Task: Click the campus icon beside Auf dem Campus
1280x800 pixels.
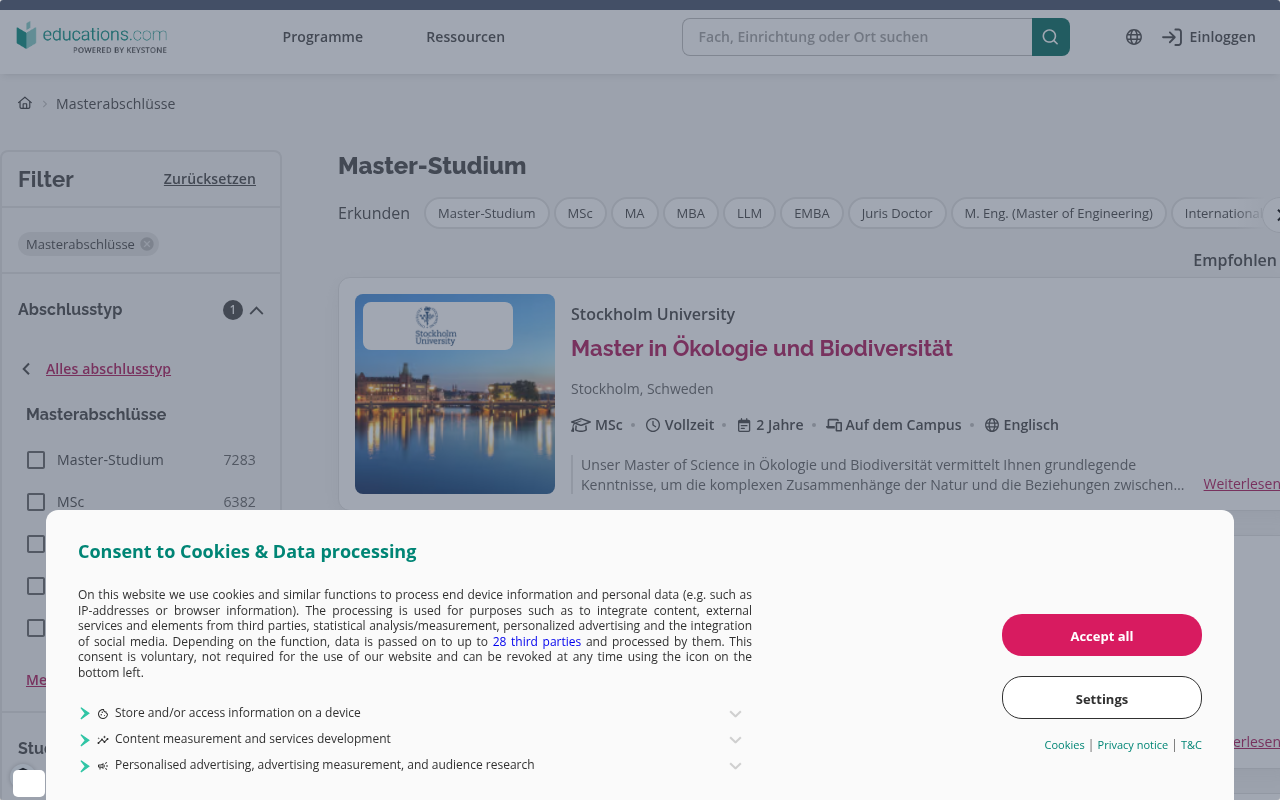Action: click(x=834, y=425)
